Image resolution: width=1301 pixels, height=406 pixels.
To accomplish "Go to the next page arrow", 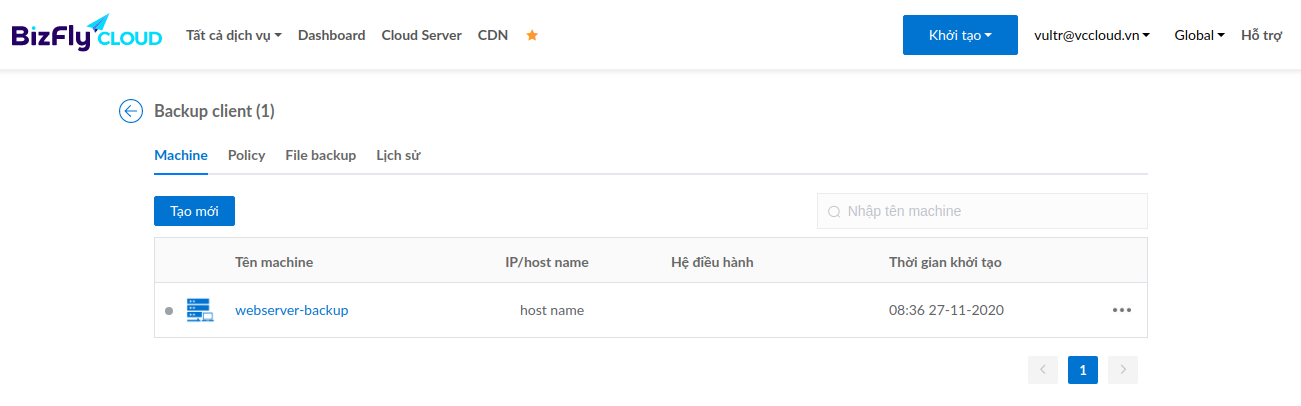I will pos(1123,370).
